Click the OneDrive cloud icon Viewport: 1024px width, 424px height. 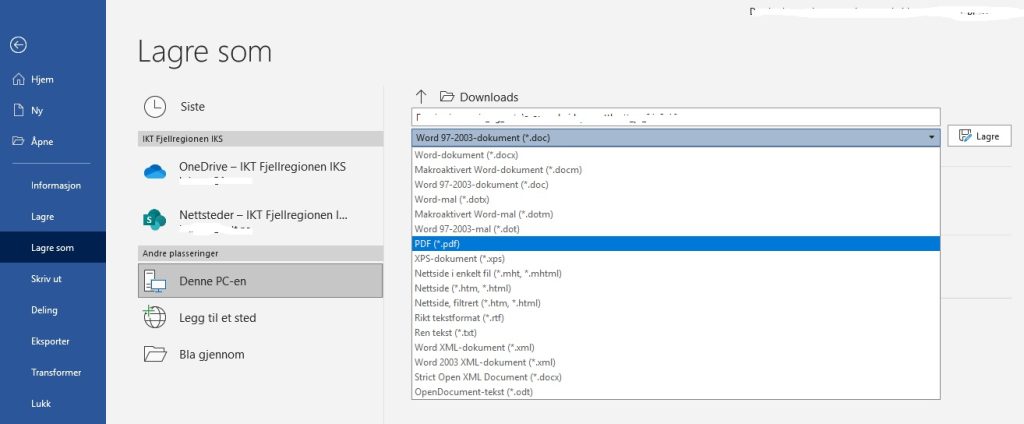tap(155, 172)
